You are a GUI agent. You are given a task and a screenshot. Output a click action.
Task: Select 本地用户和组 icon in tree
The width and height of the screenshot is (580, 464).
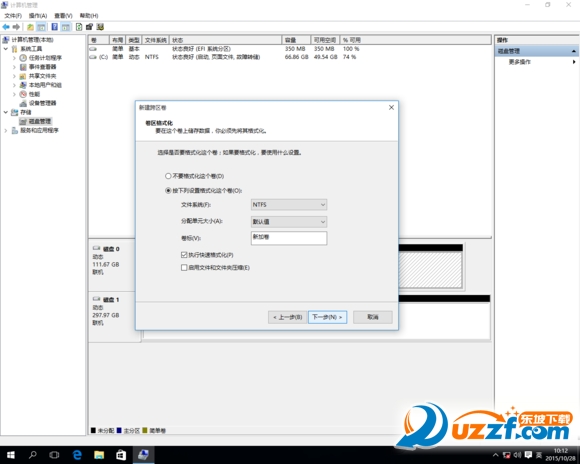pyautogui.click(x=23, y=85)
